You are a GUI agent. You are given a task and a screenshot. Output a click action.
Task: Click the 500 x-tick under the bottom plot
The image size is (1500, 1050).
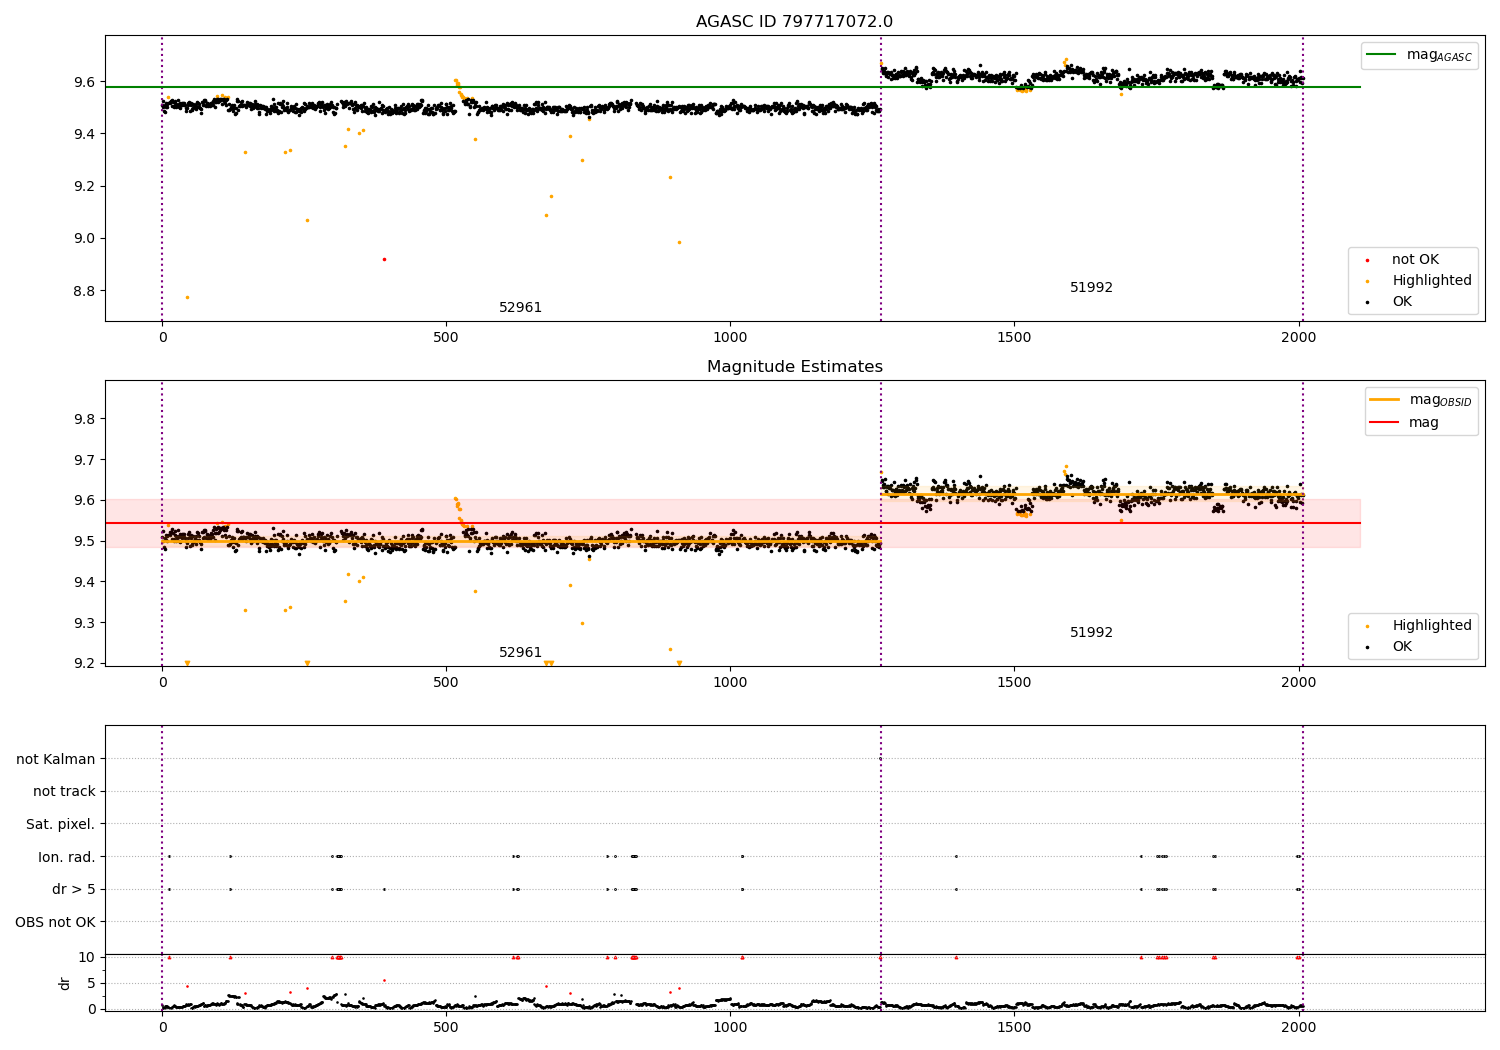[x=446, y=1029]
